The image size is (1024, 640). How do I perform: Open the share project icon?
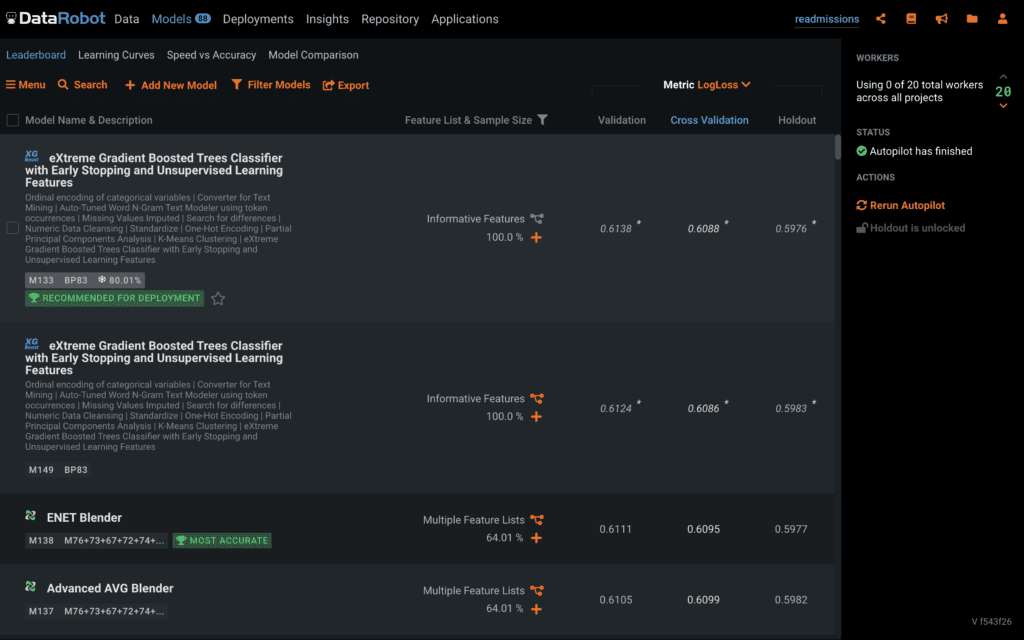[881, 19]
